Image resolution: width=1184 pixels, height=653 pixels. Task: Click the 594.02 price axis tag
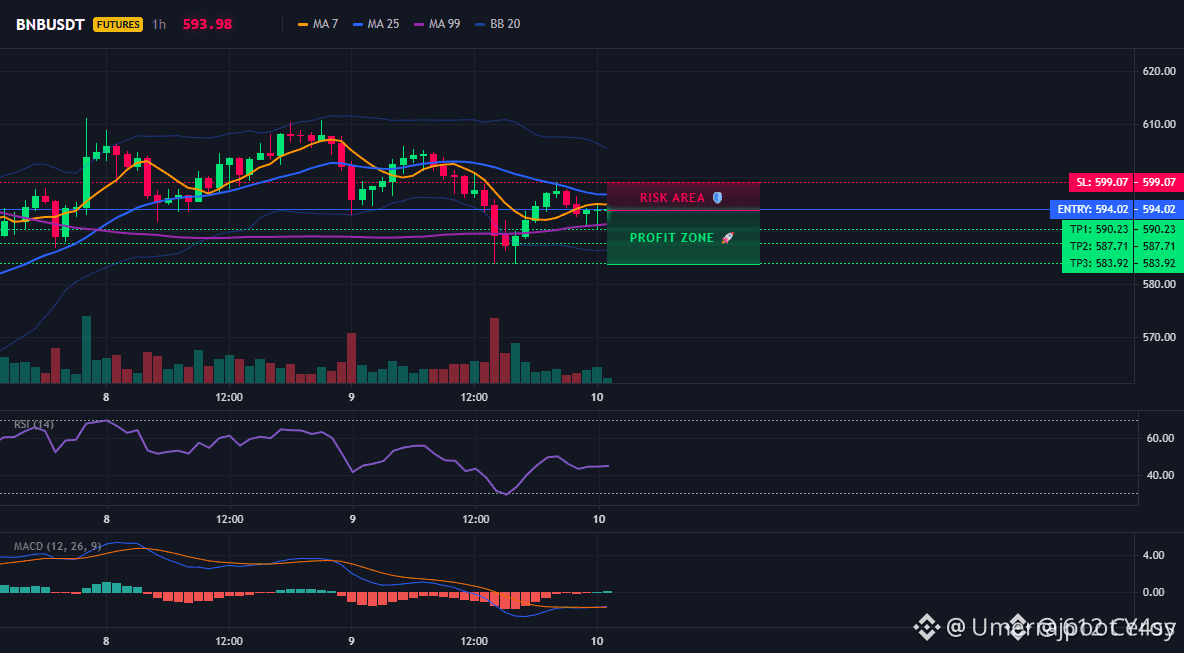tap(1159, 209)
